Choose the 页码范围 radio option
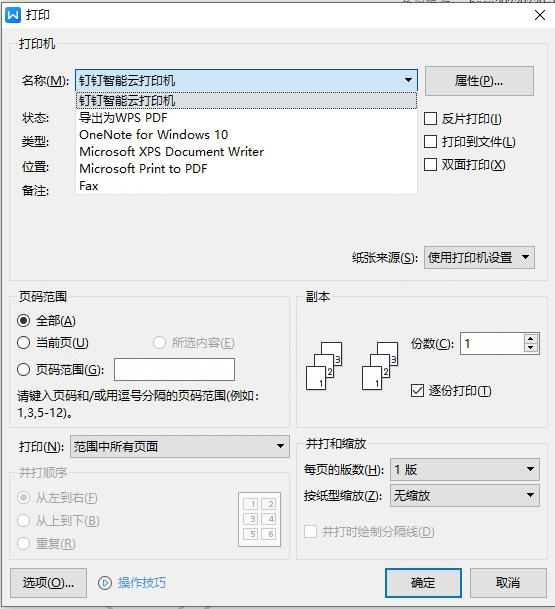Image resolution: width=555 pixels, height=609 pixels. pyautogui.click(x=23, y=369)
